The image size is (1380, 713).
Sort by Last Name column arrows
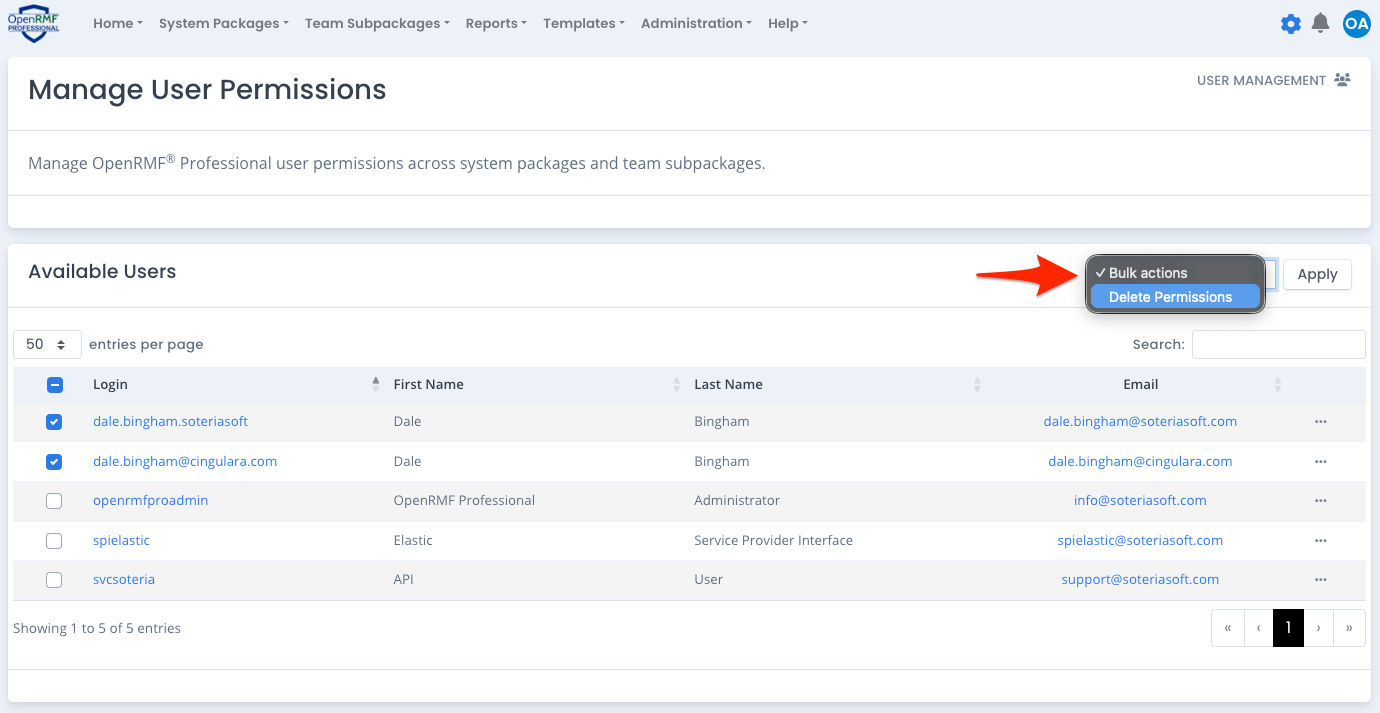click(x=977, y=384)
